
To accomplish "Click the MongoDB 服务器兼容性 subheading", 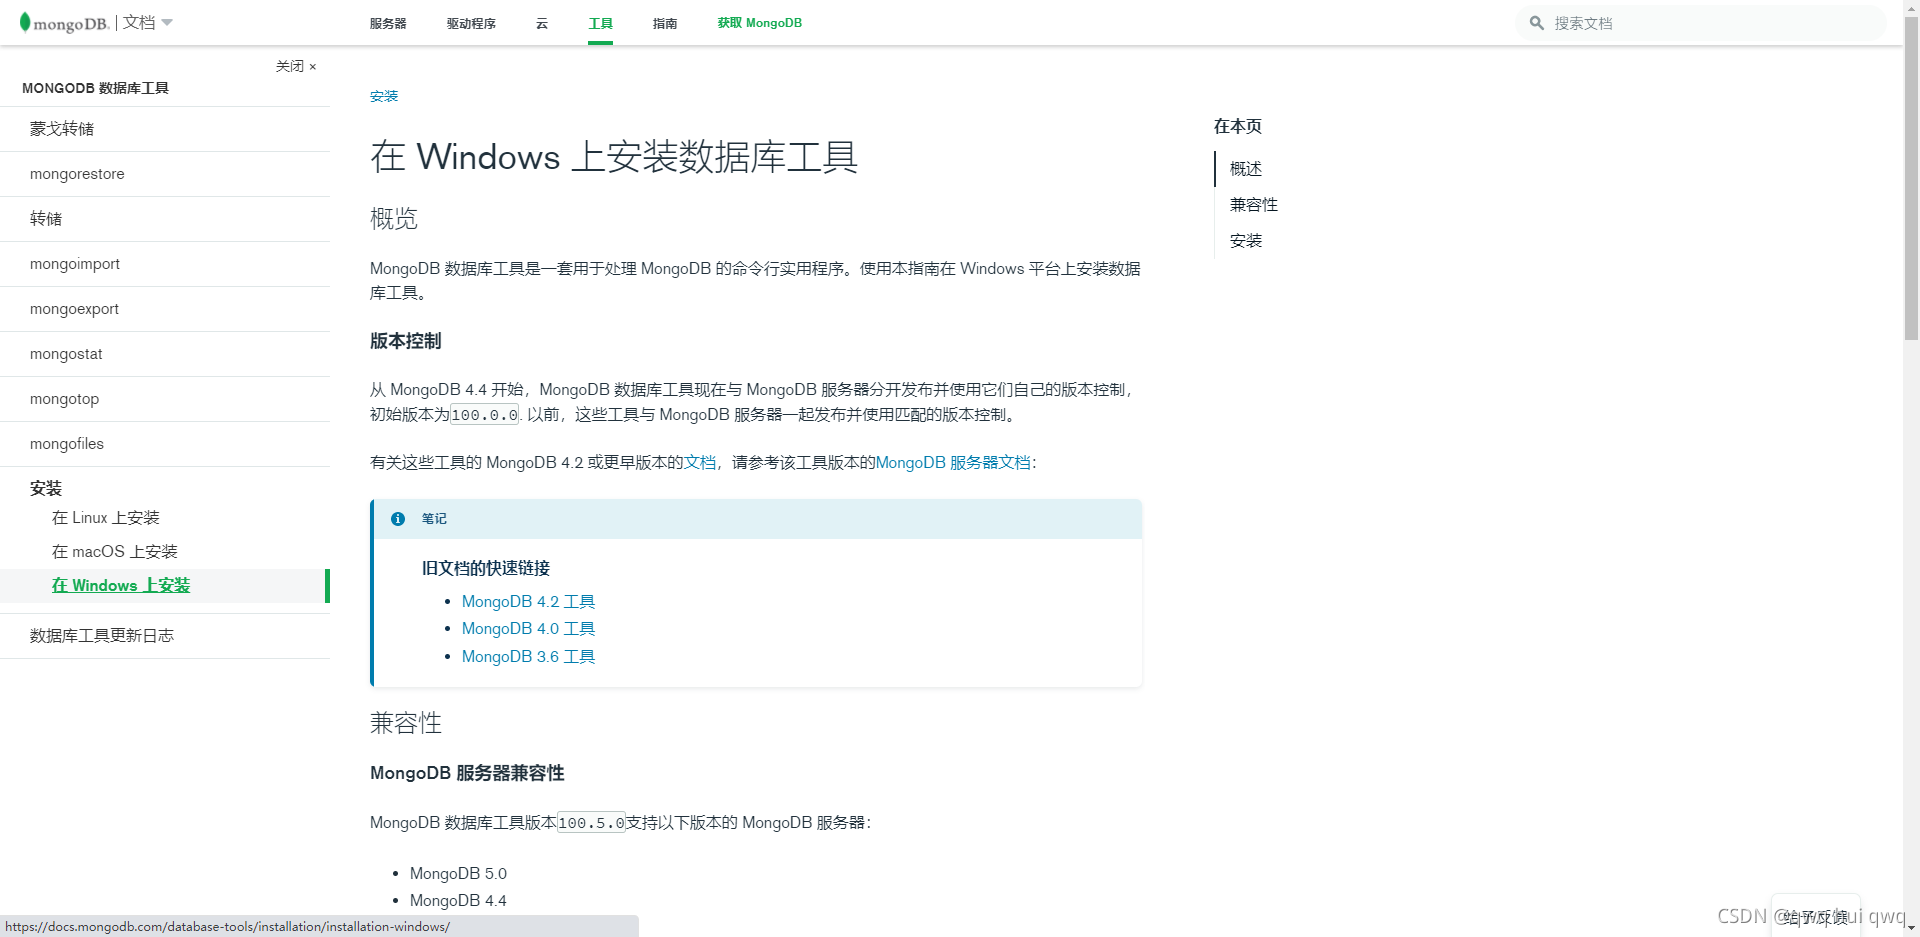I will tap(467, 773).
